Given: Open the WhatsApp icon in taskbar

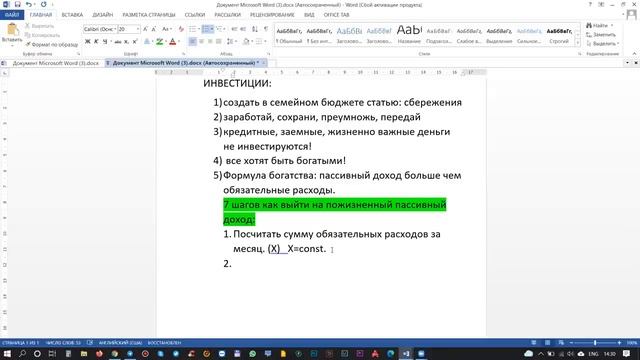Looking at the screenshot, I should pyautogui.click(x=252, y=353).
